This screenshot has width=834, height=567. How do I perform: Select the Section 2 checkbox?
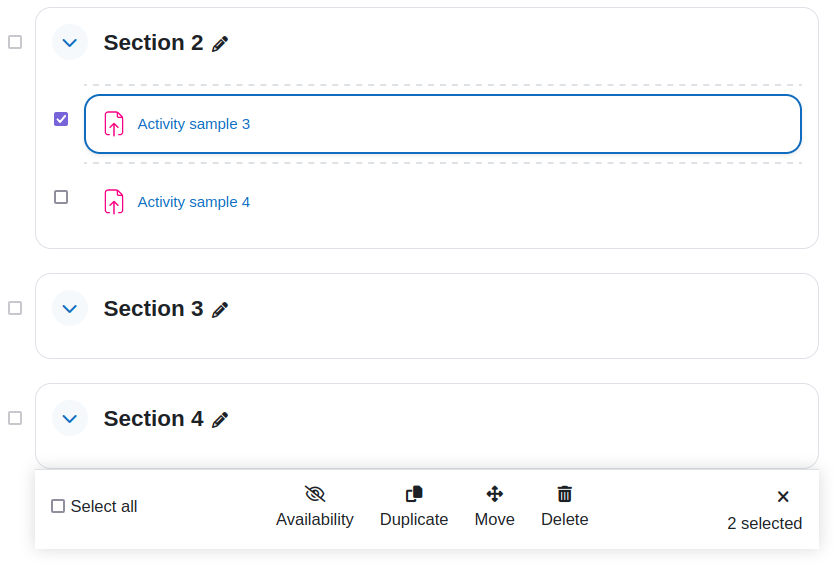(15, 42)
